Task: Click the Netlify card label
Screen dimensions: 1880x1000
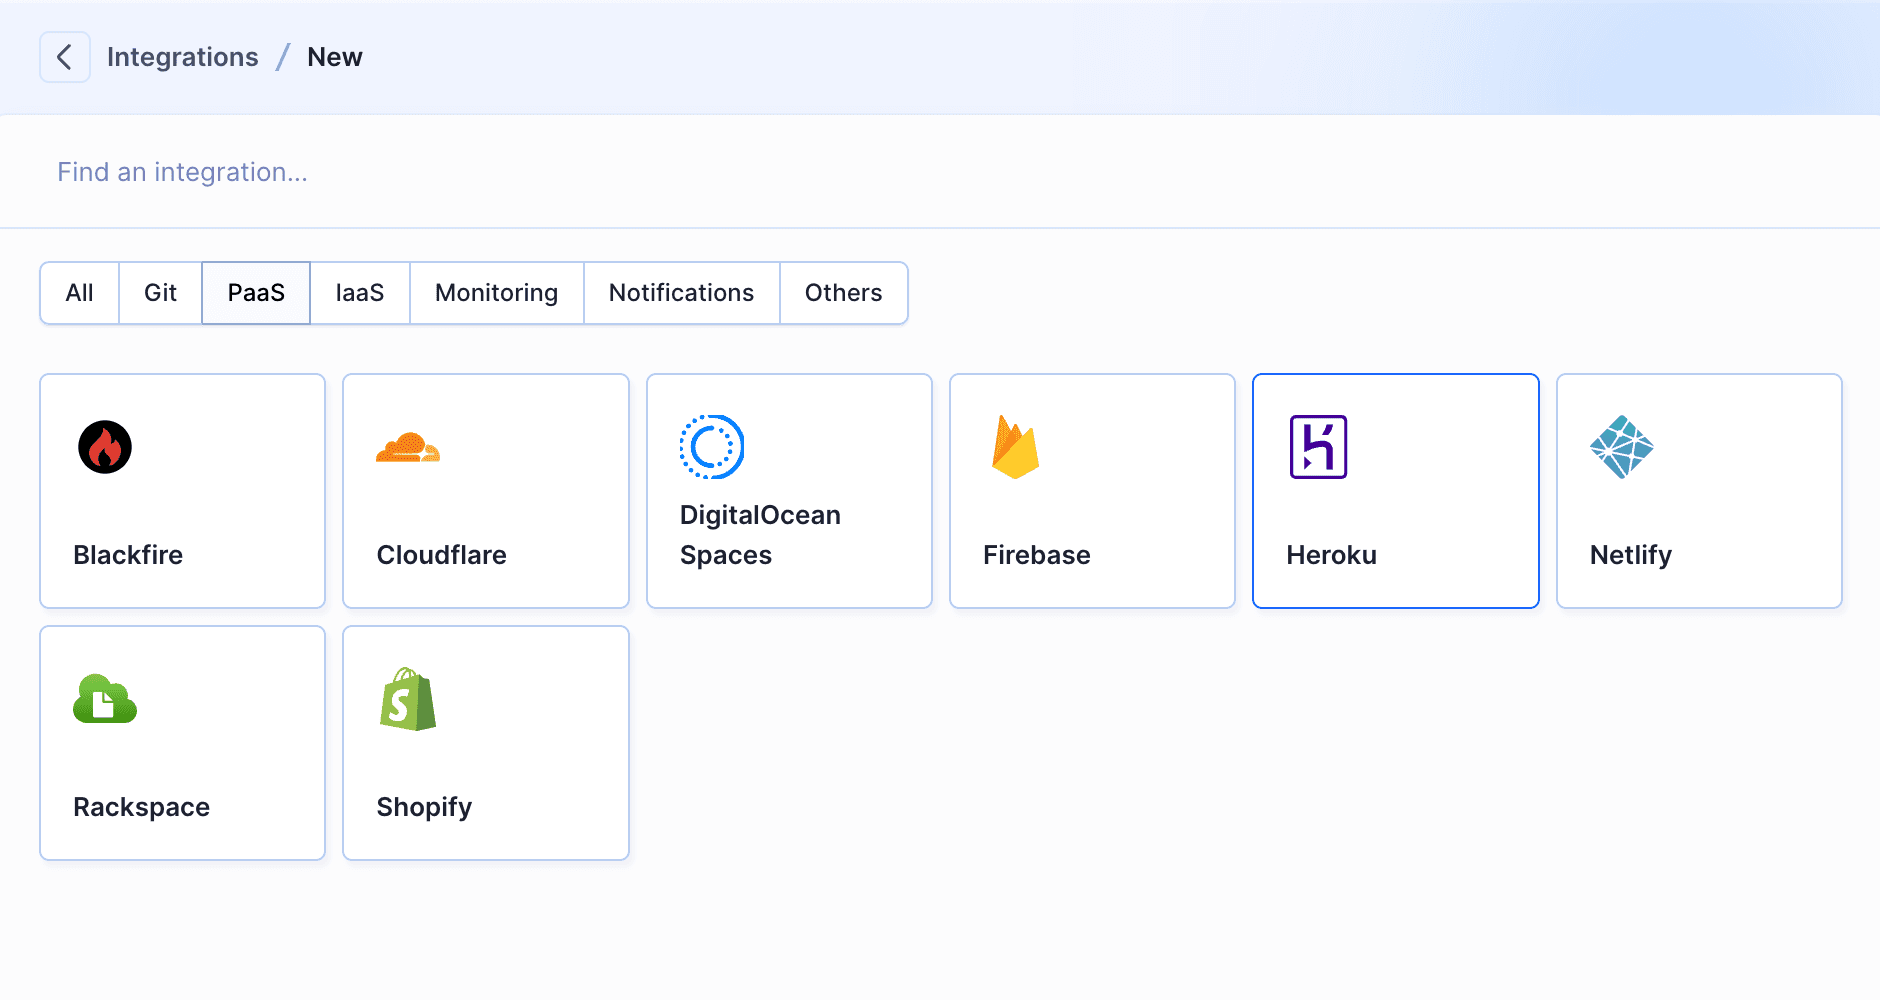Action: [1631, 555]
